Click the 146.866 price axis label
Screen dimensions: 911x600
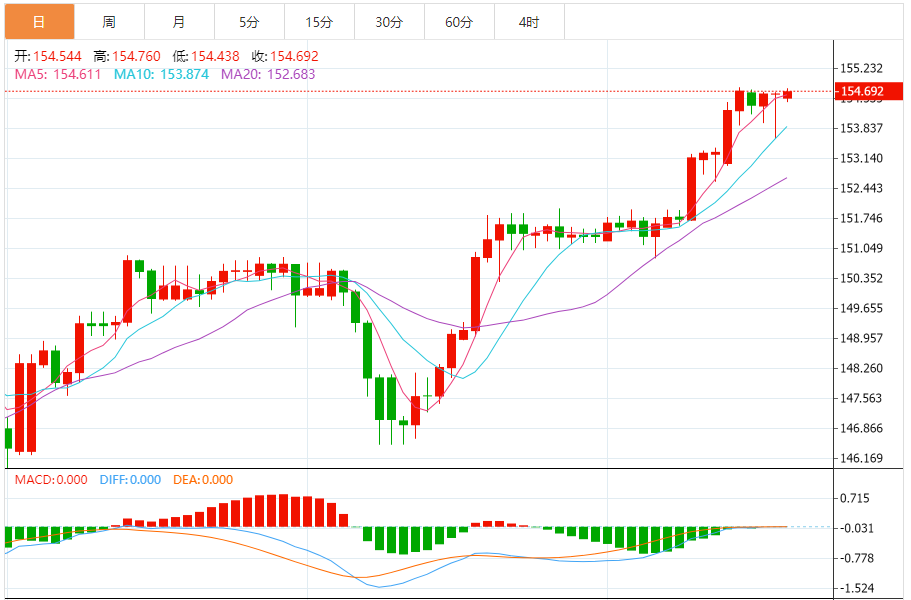point(862,429)
